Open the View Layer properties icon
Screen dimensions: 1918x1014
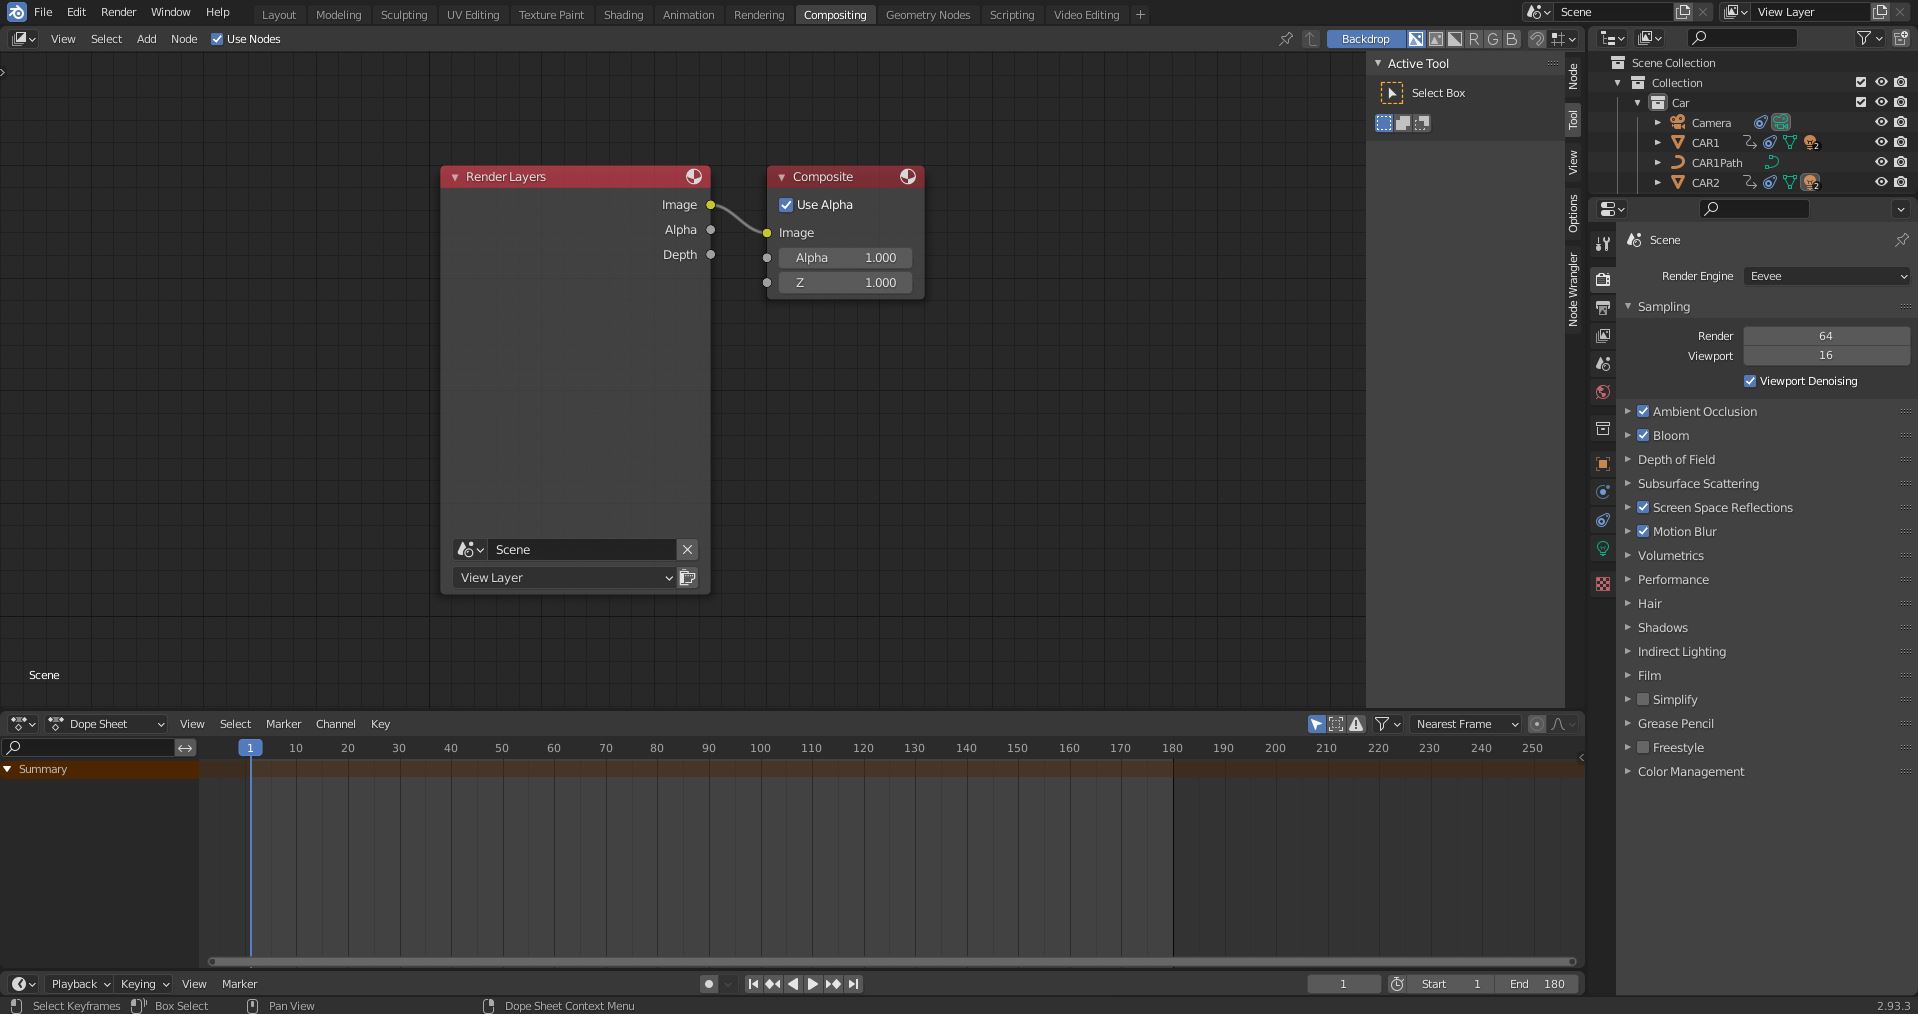1603,335
